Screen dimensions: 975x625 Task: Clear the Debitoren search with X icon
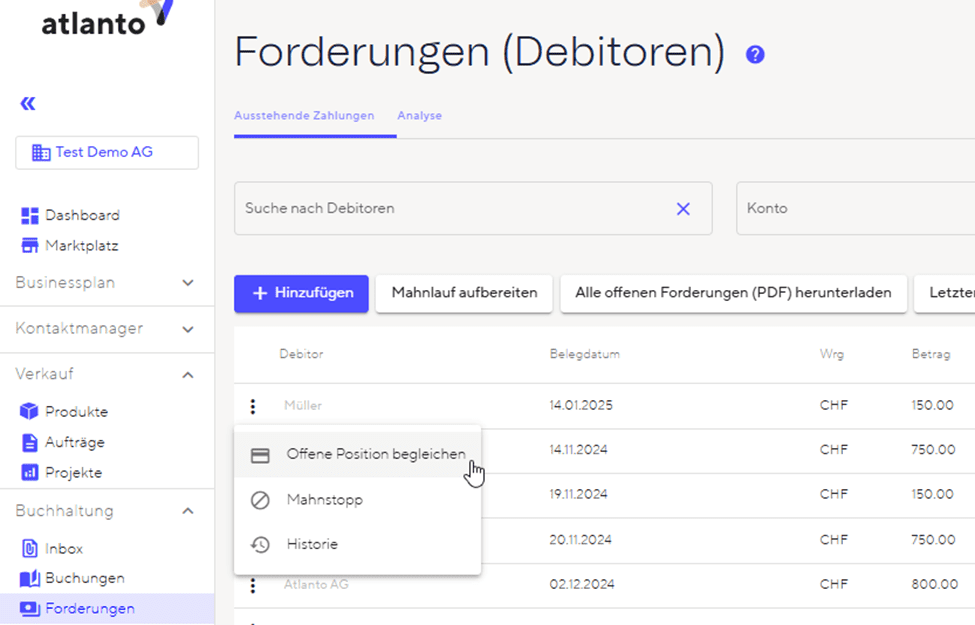tap(683, 208)
